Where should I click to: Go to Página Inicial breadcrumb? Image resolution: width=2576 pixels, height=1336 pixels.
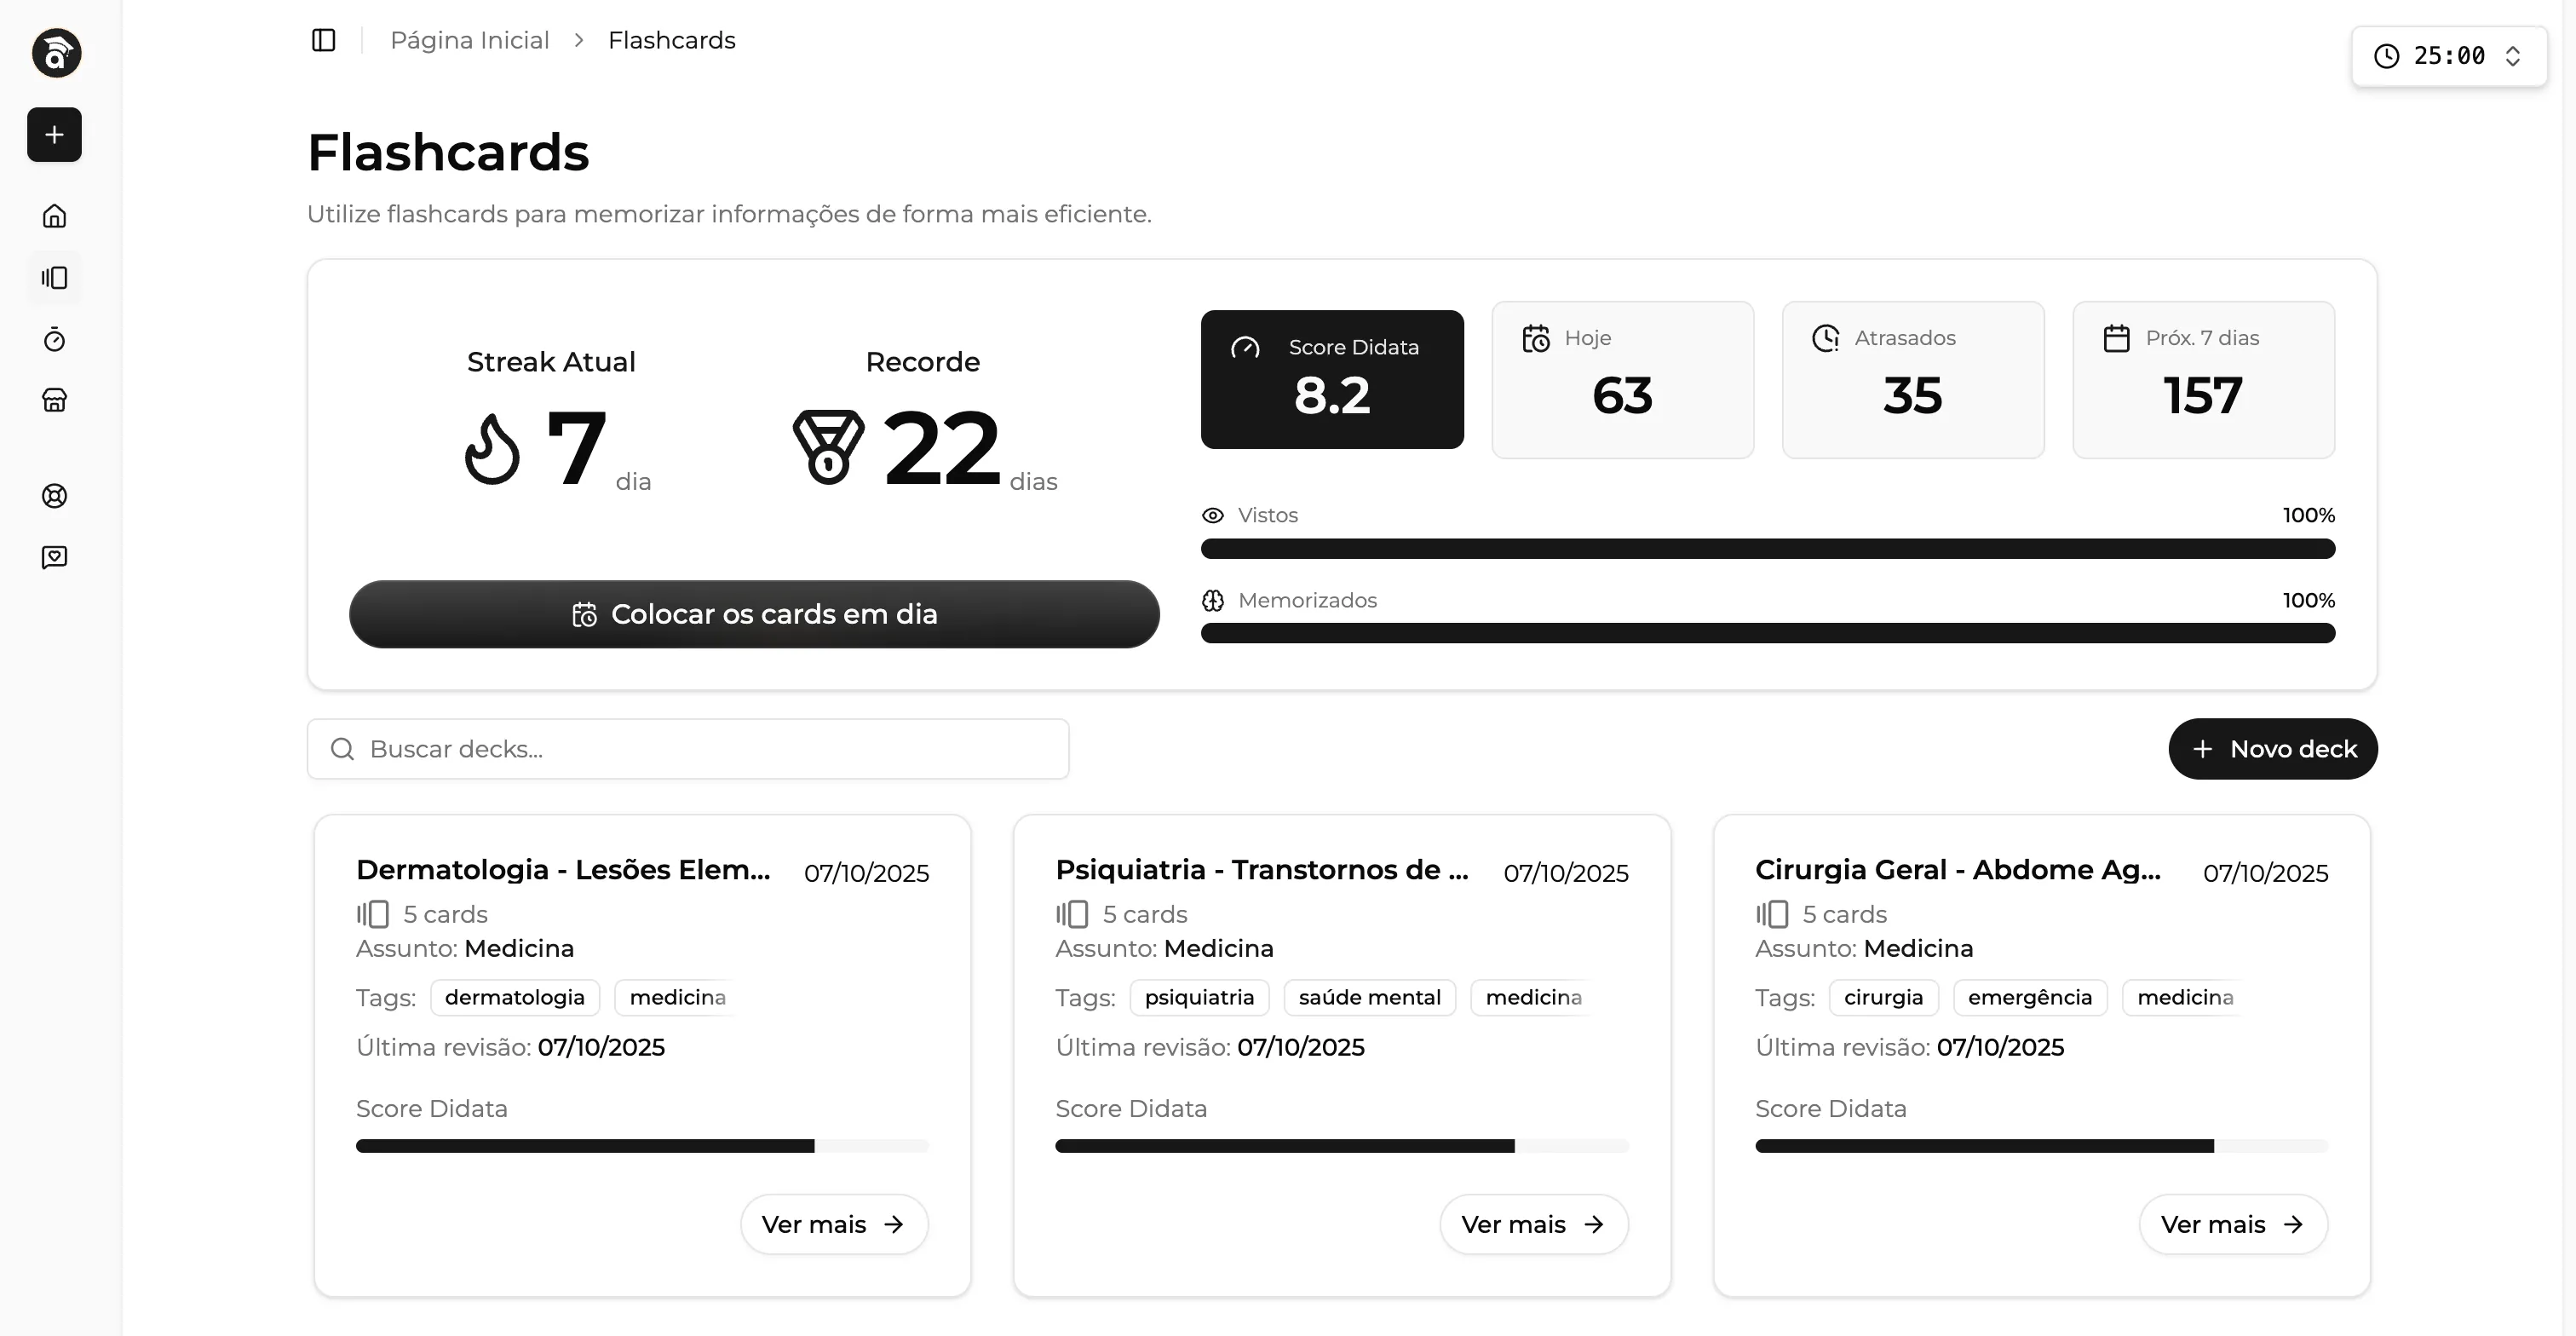pyautogui.click(x=469, y=40)
